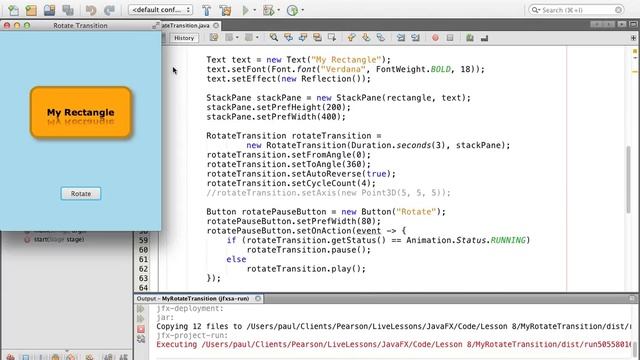Open the search magnifier options dropdown
Screen dimensions: 640x360
[536, 9]
